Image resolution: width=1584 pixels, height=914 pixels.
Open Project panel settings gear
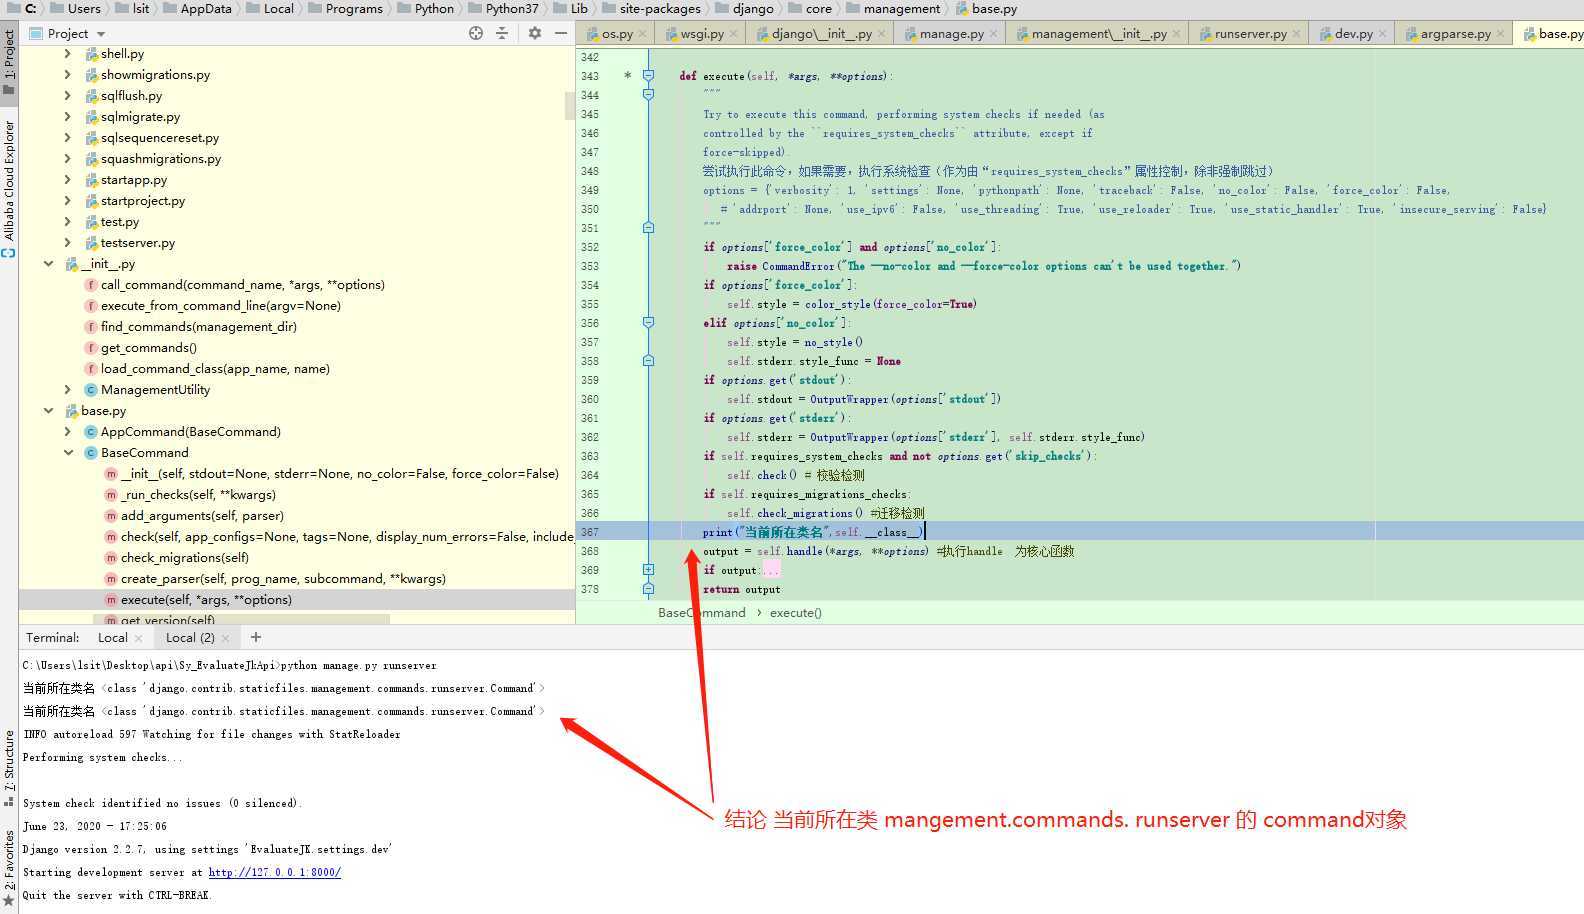click(x=535, y=33)
